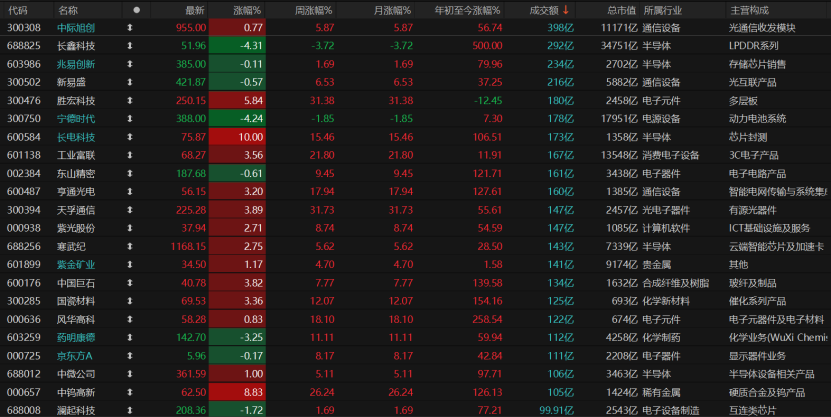
Task: Click the pin icon in 澜起科技 row
Action: pyautogui.click(x=130, y=411)
